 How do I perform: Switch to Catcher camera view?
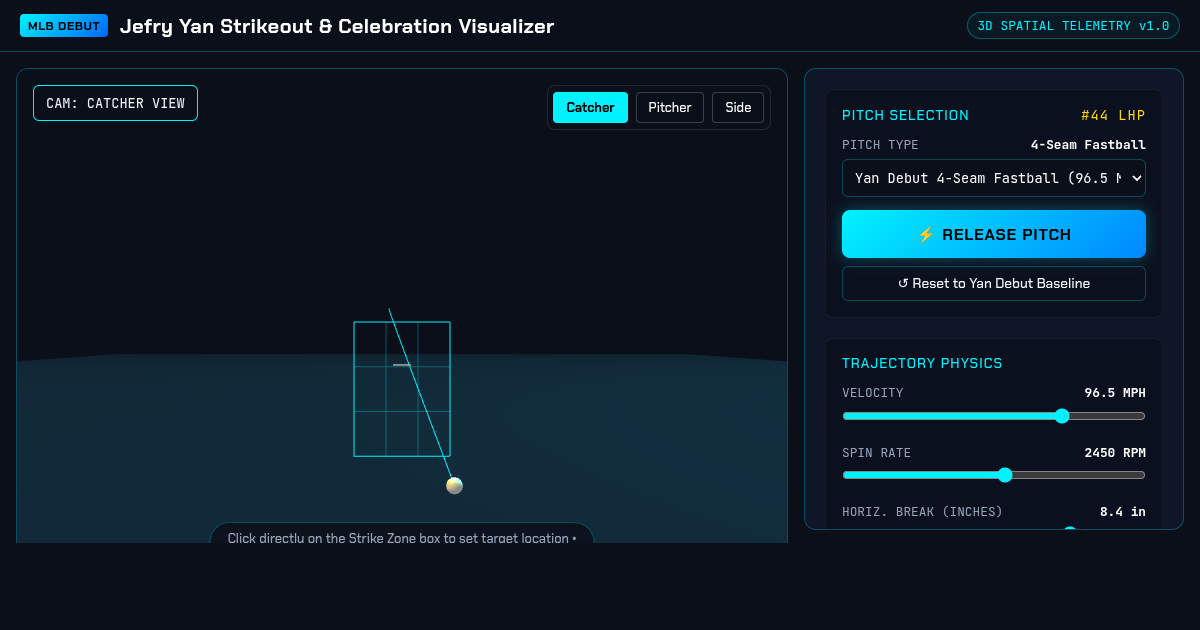tap(590, 107)
